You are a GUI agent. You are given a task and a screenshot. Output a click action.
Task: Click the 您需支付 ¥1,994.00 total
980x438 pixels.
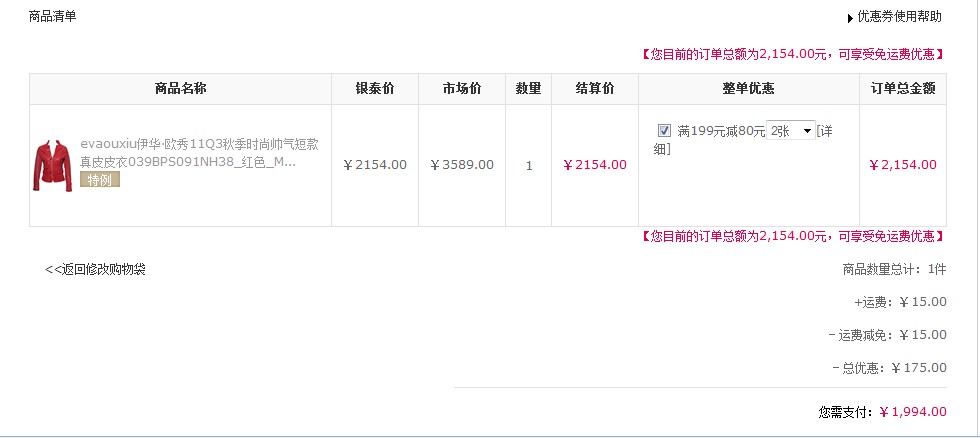[x=882, y=412]
